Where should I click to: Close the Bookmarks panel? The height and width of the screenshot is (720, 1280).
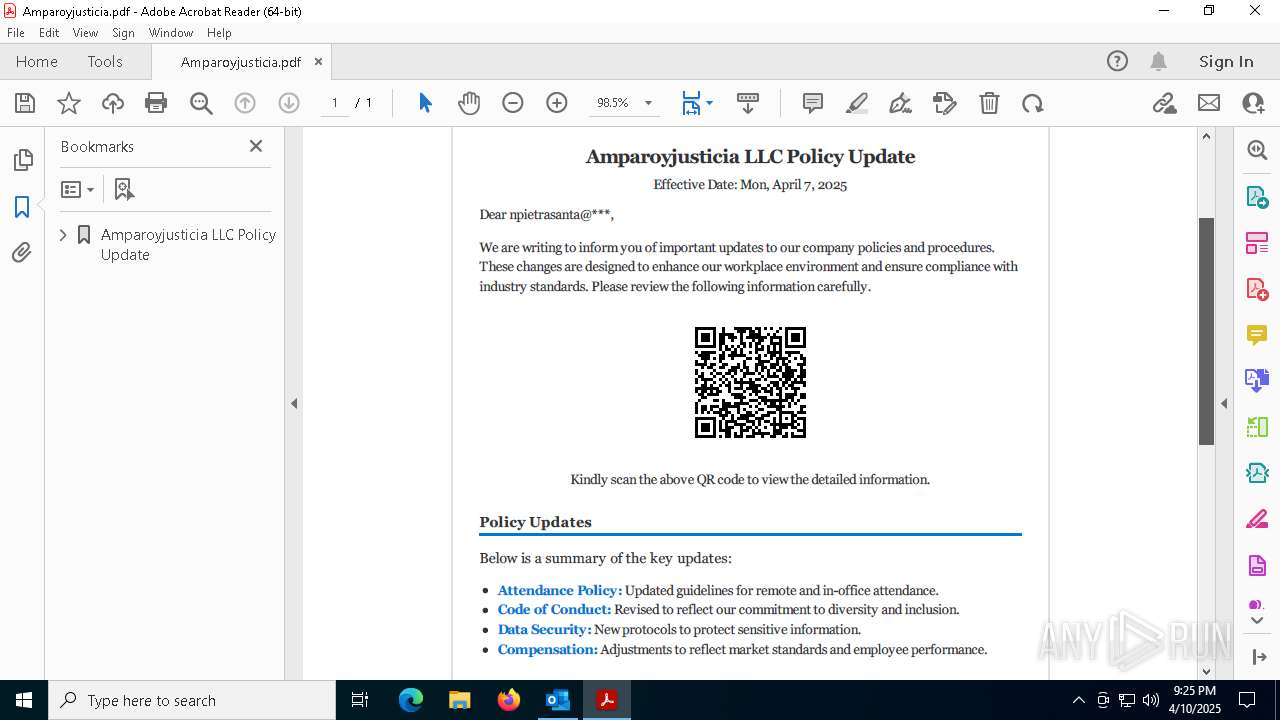click(x=256, y=146)
